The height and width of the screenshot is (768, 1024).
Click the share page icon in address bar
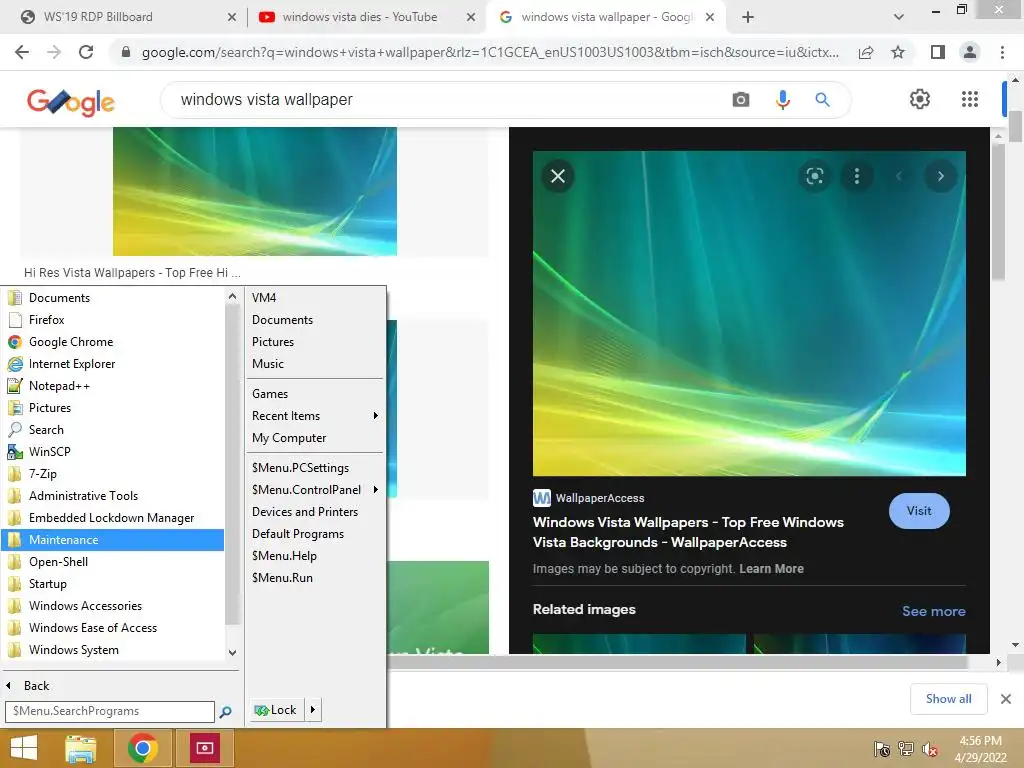(866, 52)
